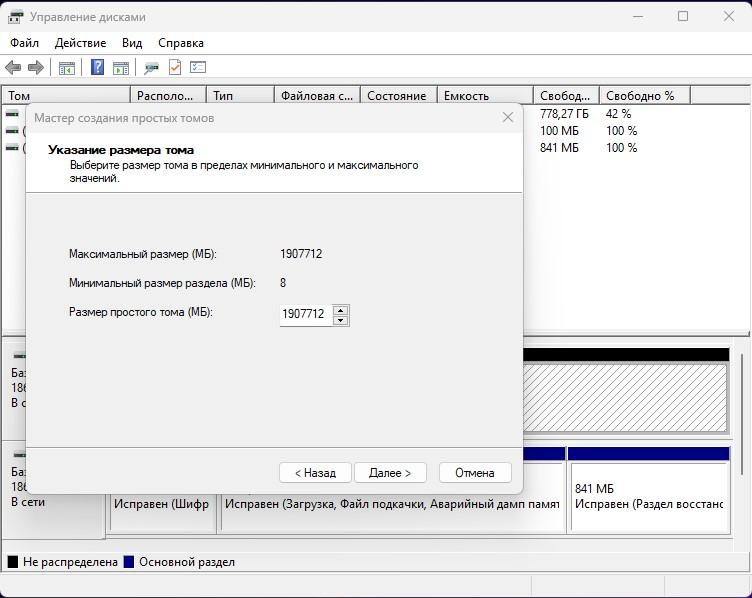This screenshot has width=752, height=598.
Task: Click the Отмена button
Action: (x=474, y=472)
